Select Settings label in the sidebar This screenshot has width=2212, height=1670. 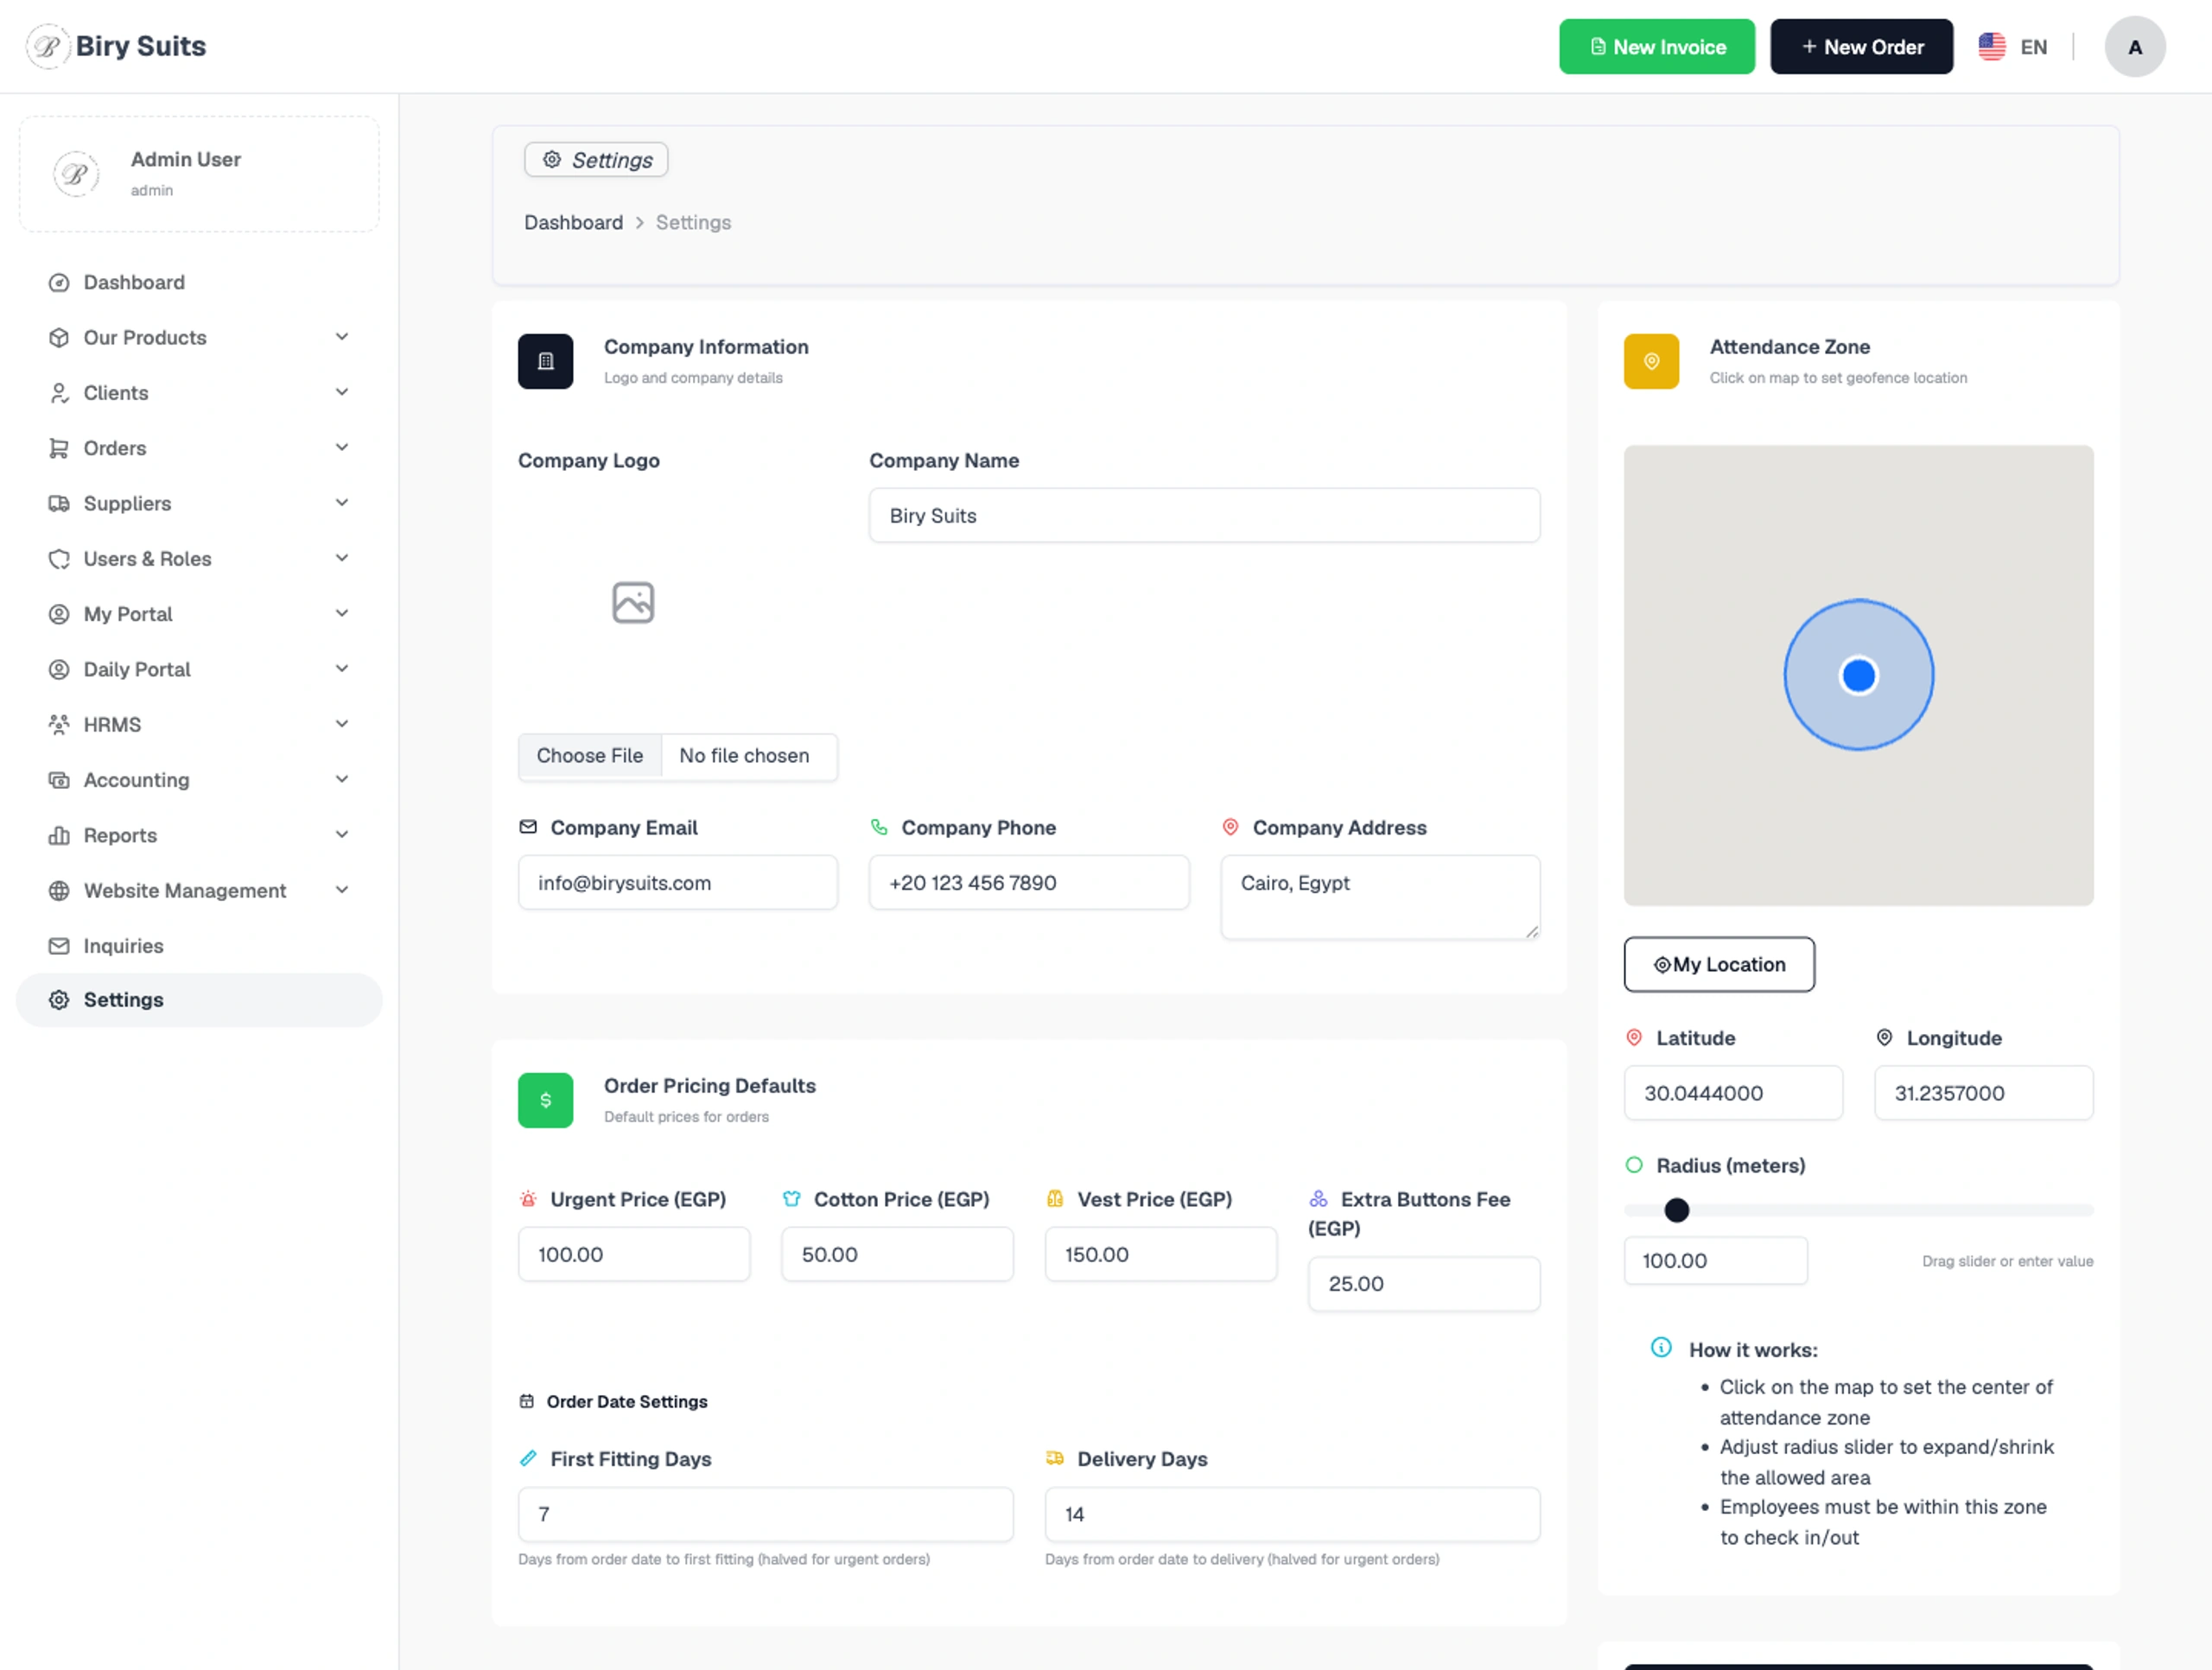pos(123,1000)
